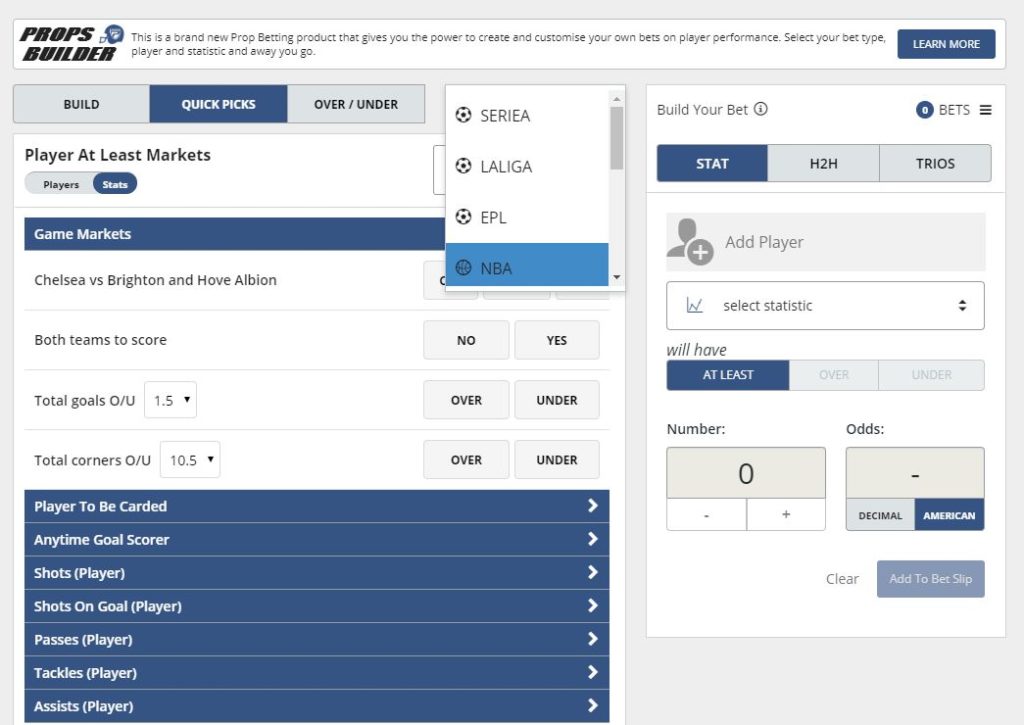Select the LALIGA league option
Image resolution: width=1024 pixels, height=725 pixels.
pos(527,167)
